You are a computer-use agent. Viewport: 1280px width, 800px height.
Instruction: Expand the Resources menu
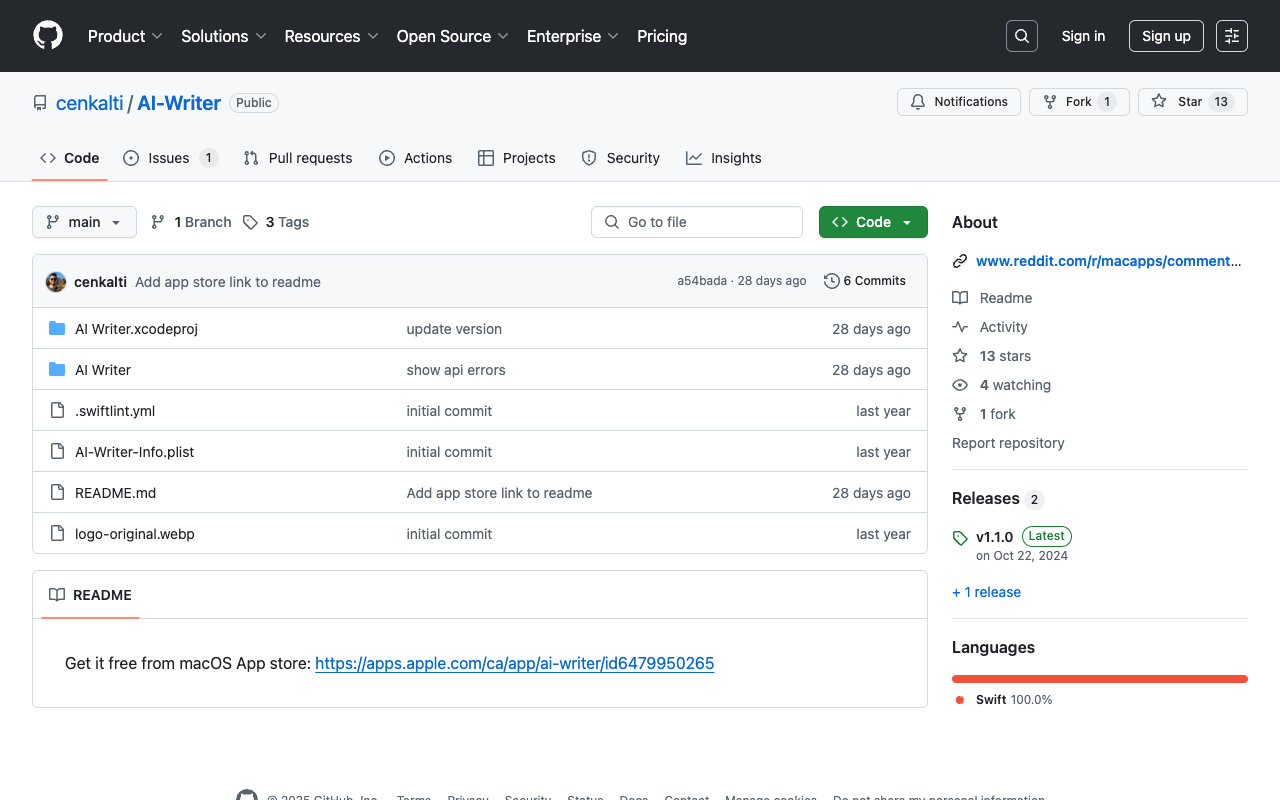point(331,36)
